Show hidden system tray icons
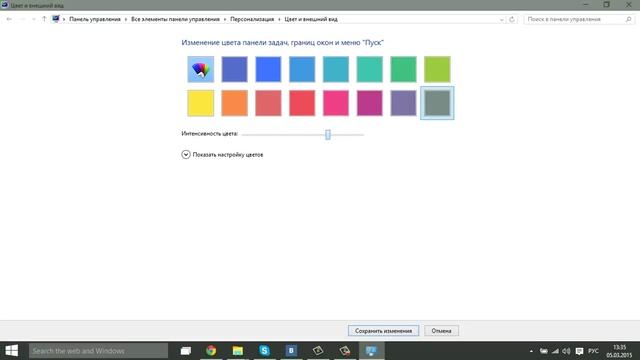This screenshot has height=360, width=640. 531,351
